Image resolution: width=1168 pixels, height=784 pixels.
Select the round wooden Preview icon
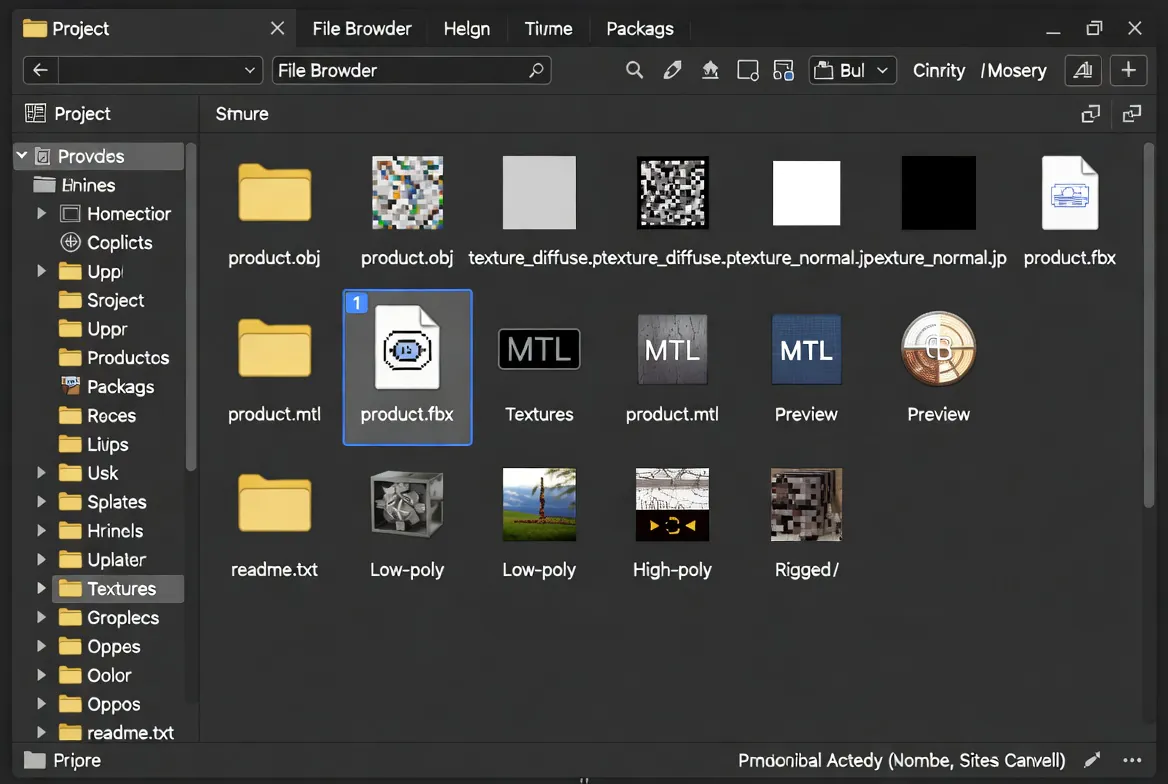[939, 348]
